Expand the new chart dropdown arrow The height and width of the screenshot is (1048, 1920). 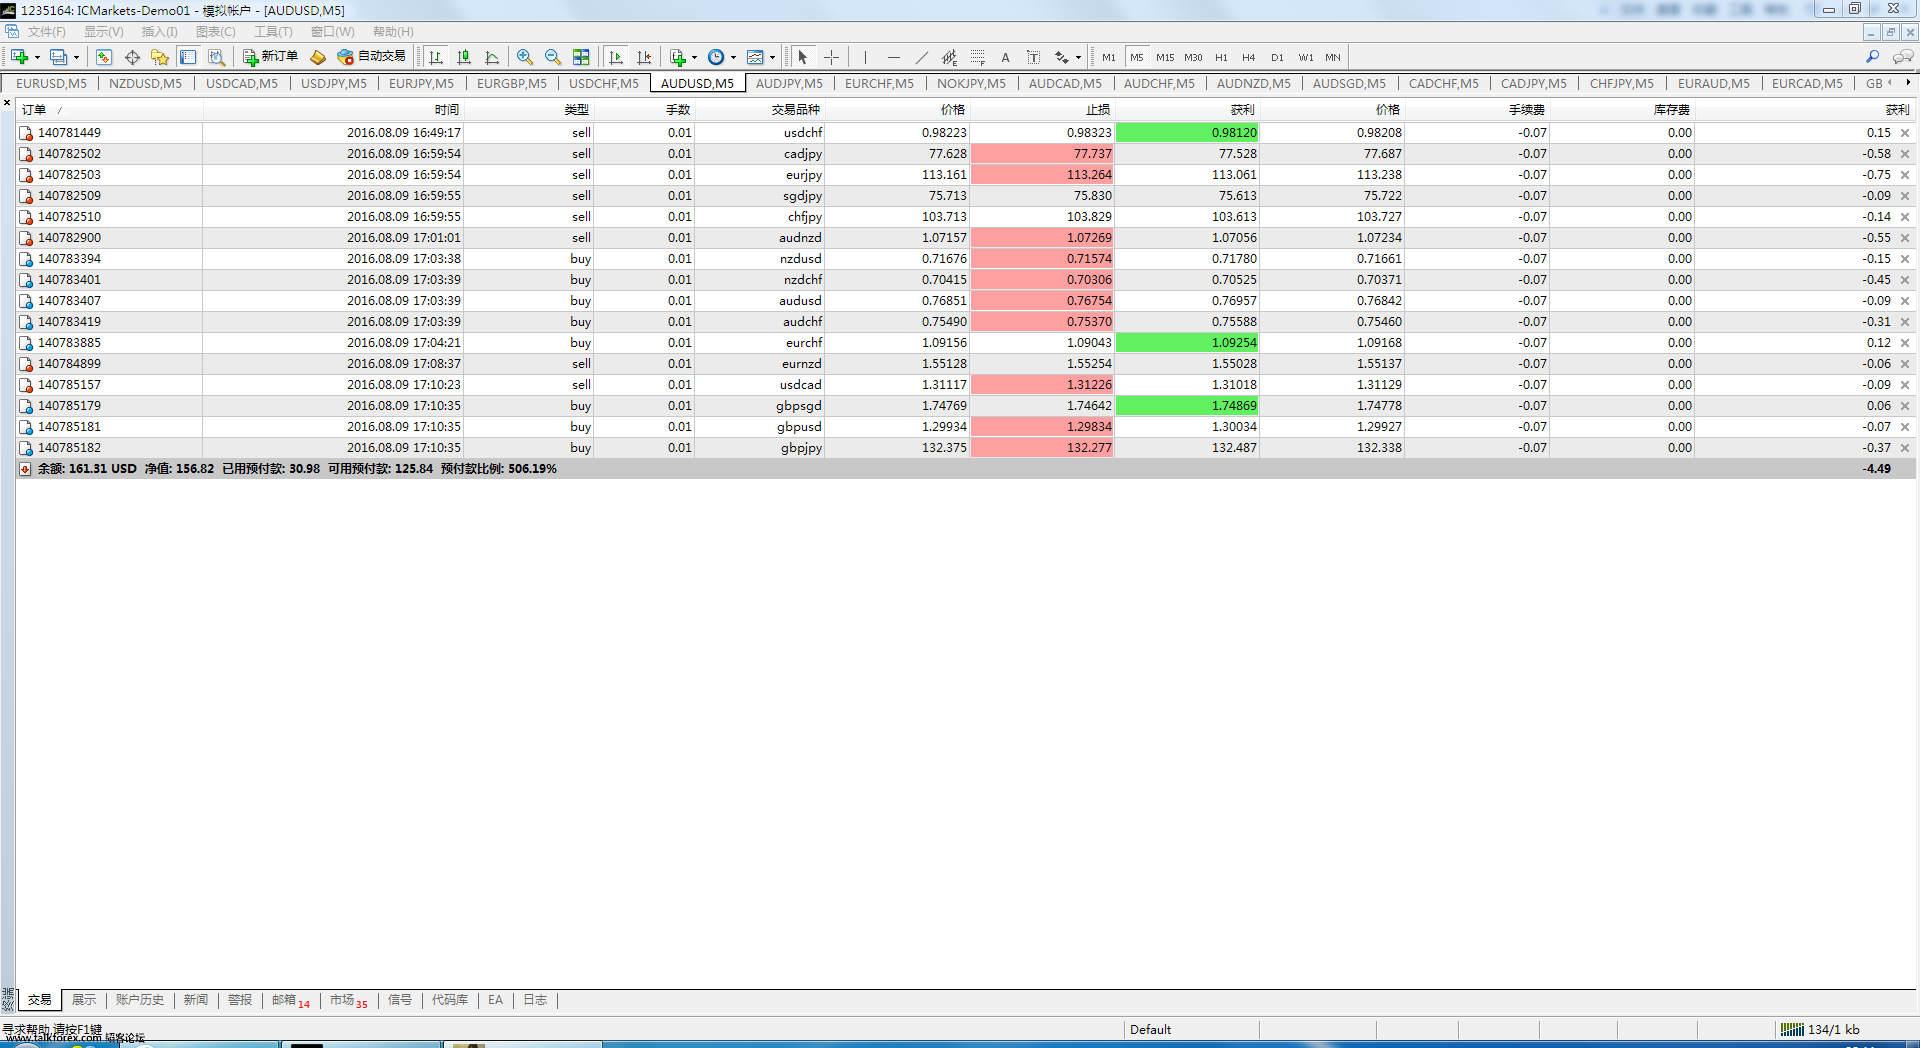pyautogui.click(x=37, y=57)
